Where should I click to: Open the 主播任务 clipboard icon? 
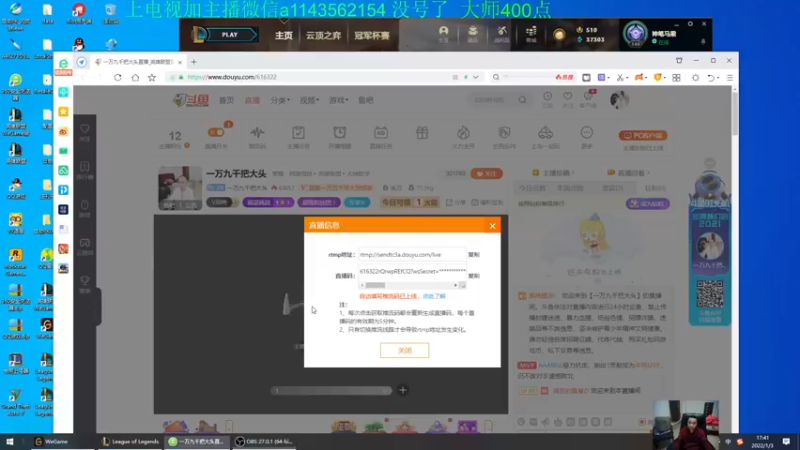pyautogui.click(x=298, y=133)
